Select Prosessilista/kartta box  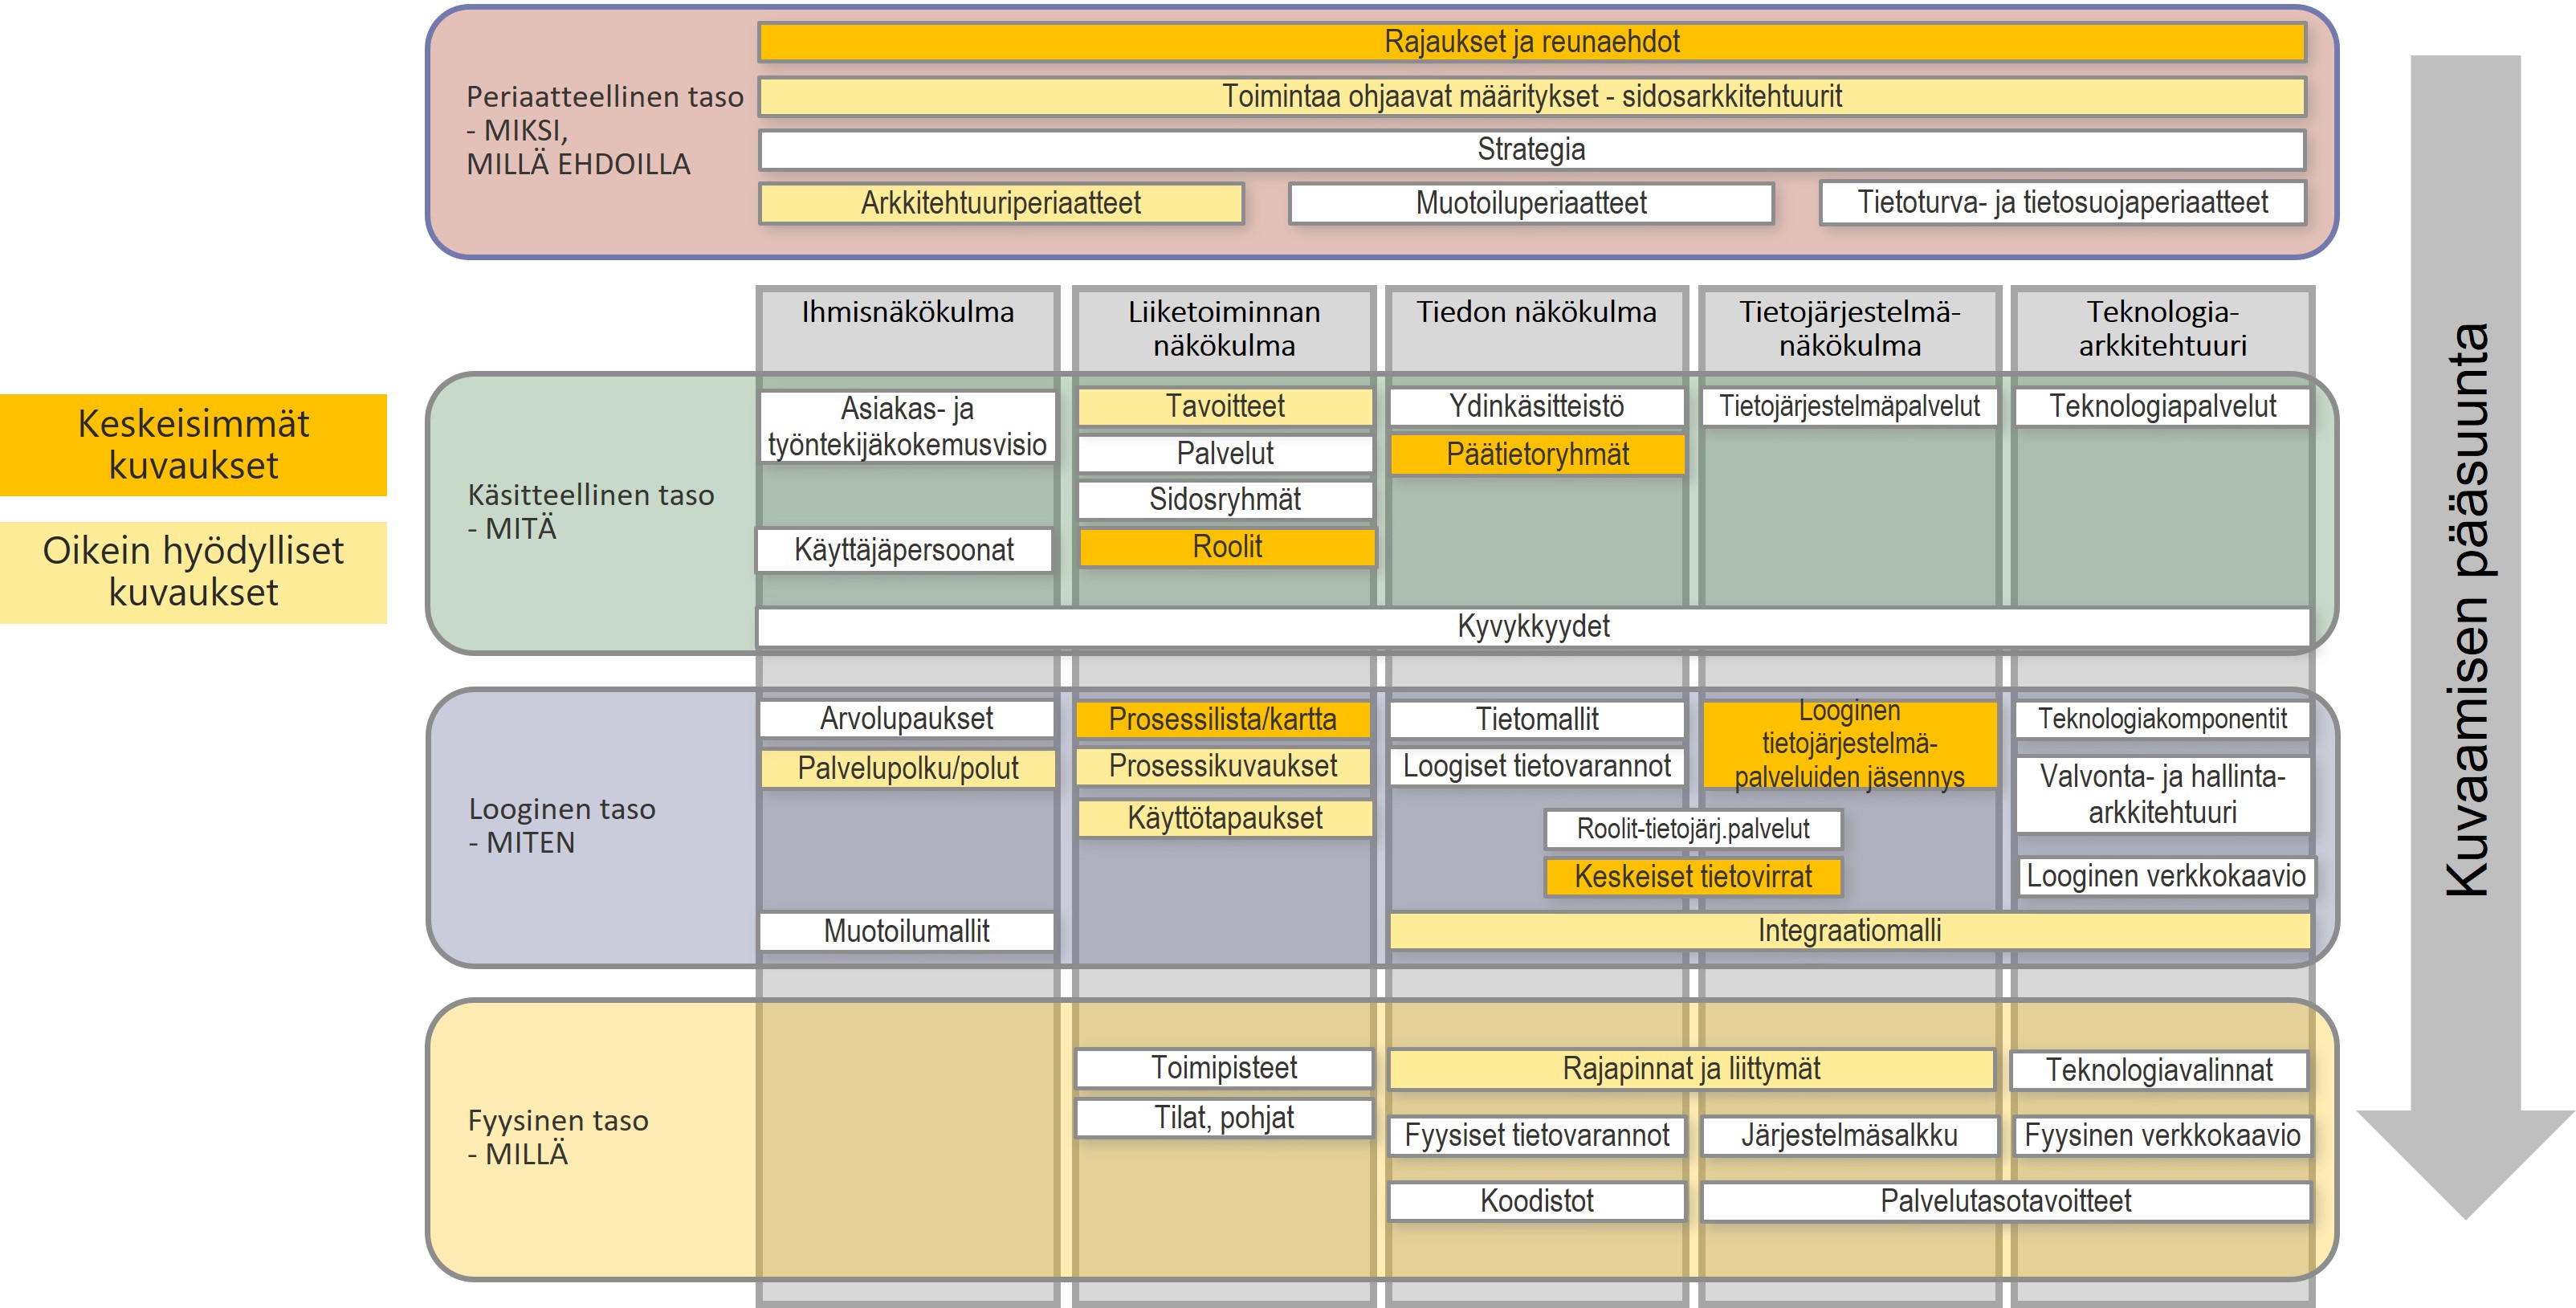[1222, 719]
